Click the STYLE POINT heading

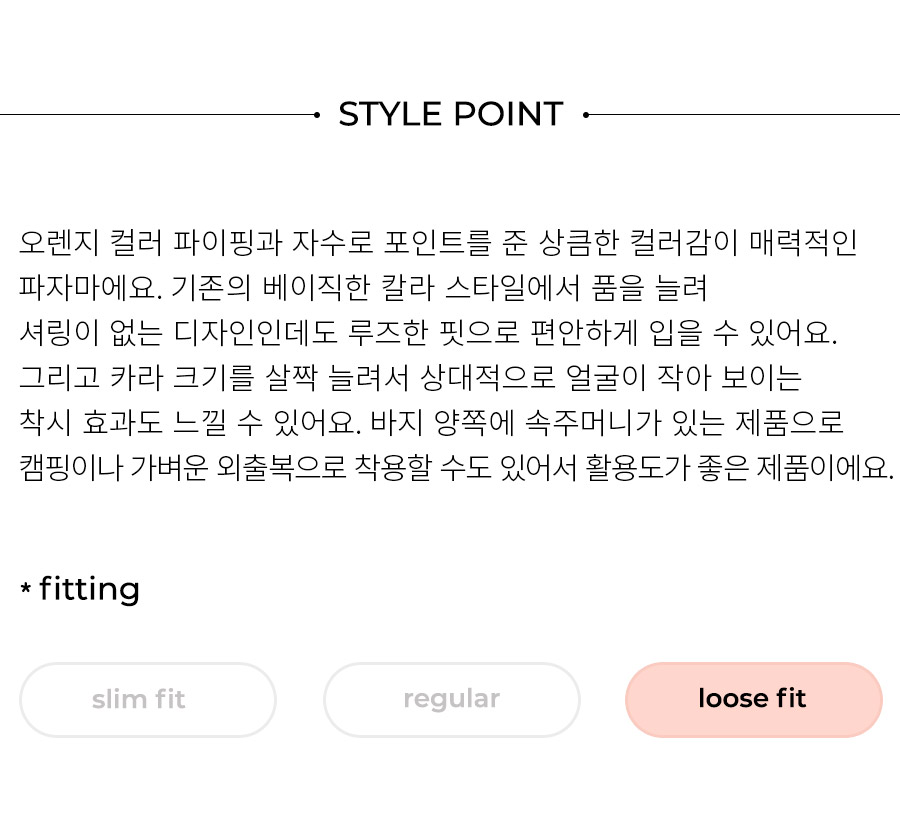451,114
